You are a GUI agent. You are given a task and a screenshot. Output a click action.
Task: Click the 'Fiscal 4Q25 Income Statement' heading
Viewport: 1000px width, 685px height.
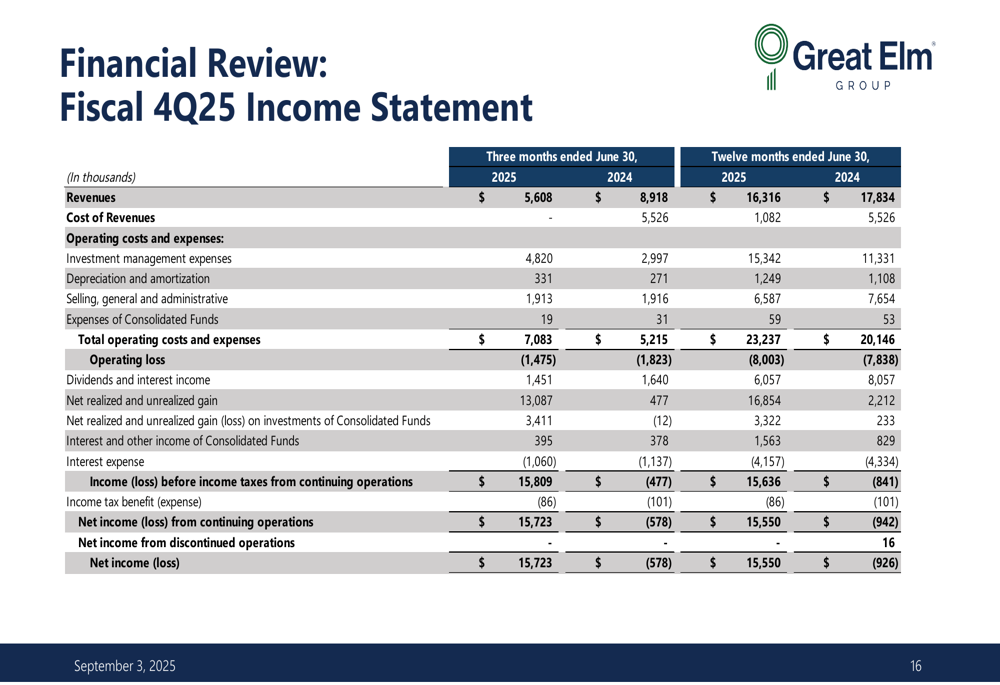[x=296, y=107]
